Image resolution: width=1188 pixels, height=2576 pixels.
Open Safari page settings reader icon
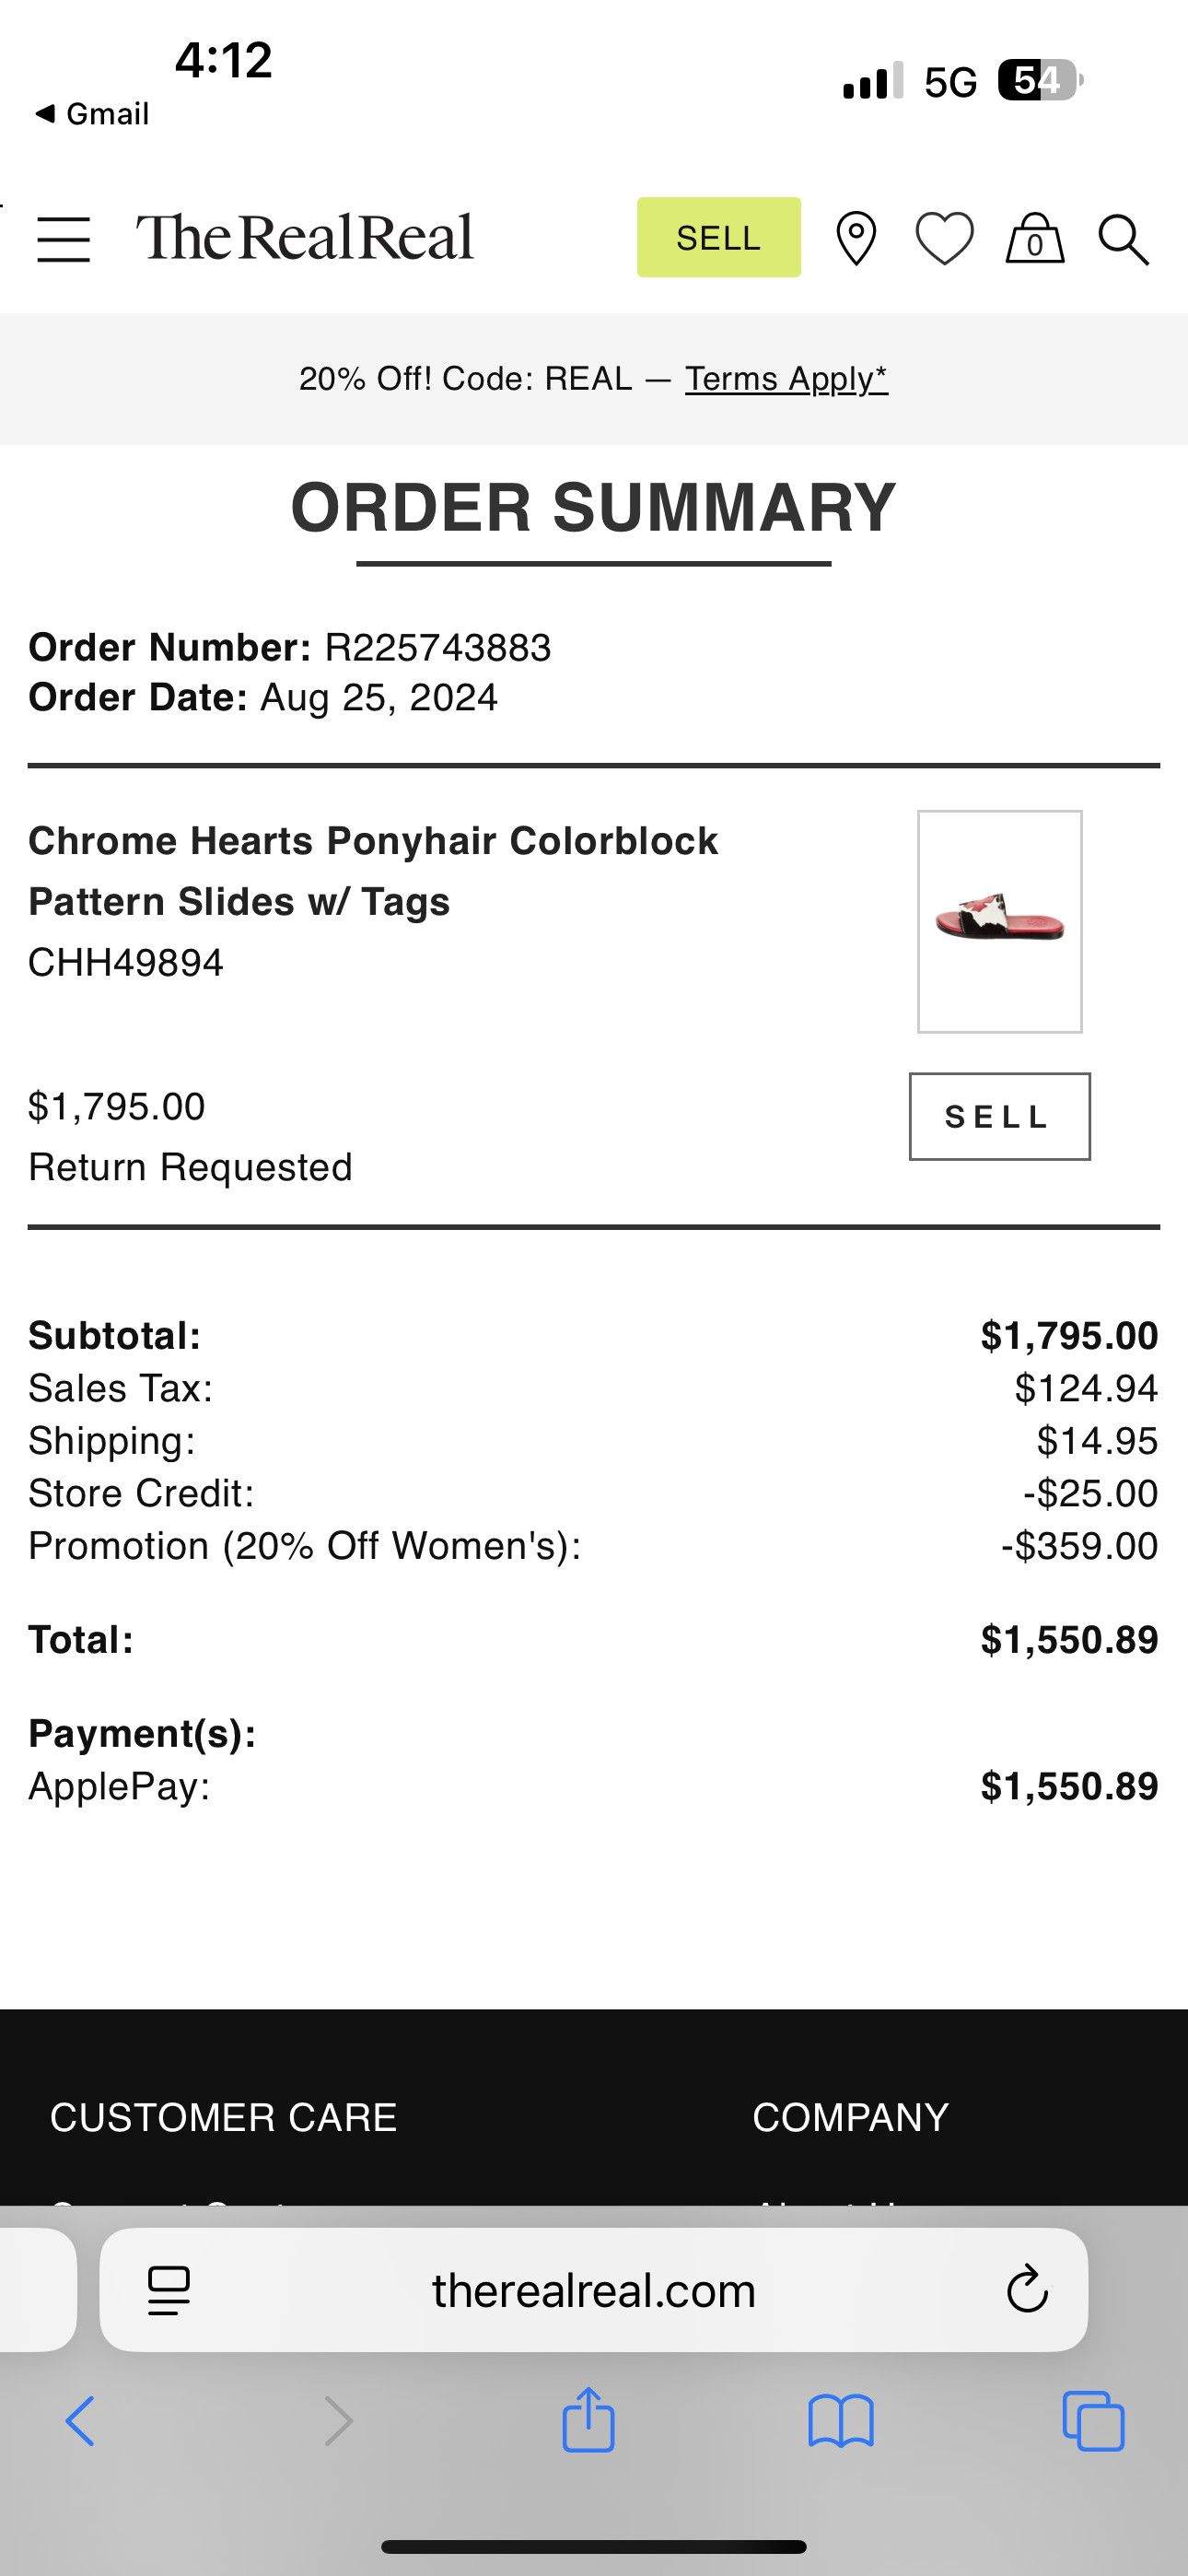point(169,2290)
